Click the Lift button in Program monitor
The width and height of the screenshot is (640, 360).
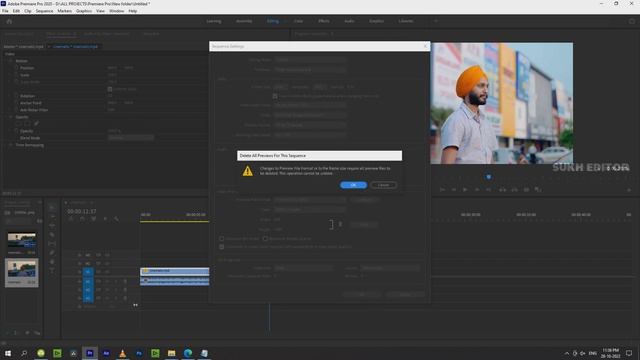point(502,190)
